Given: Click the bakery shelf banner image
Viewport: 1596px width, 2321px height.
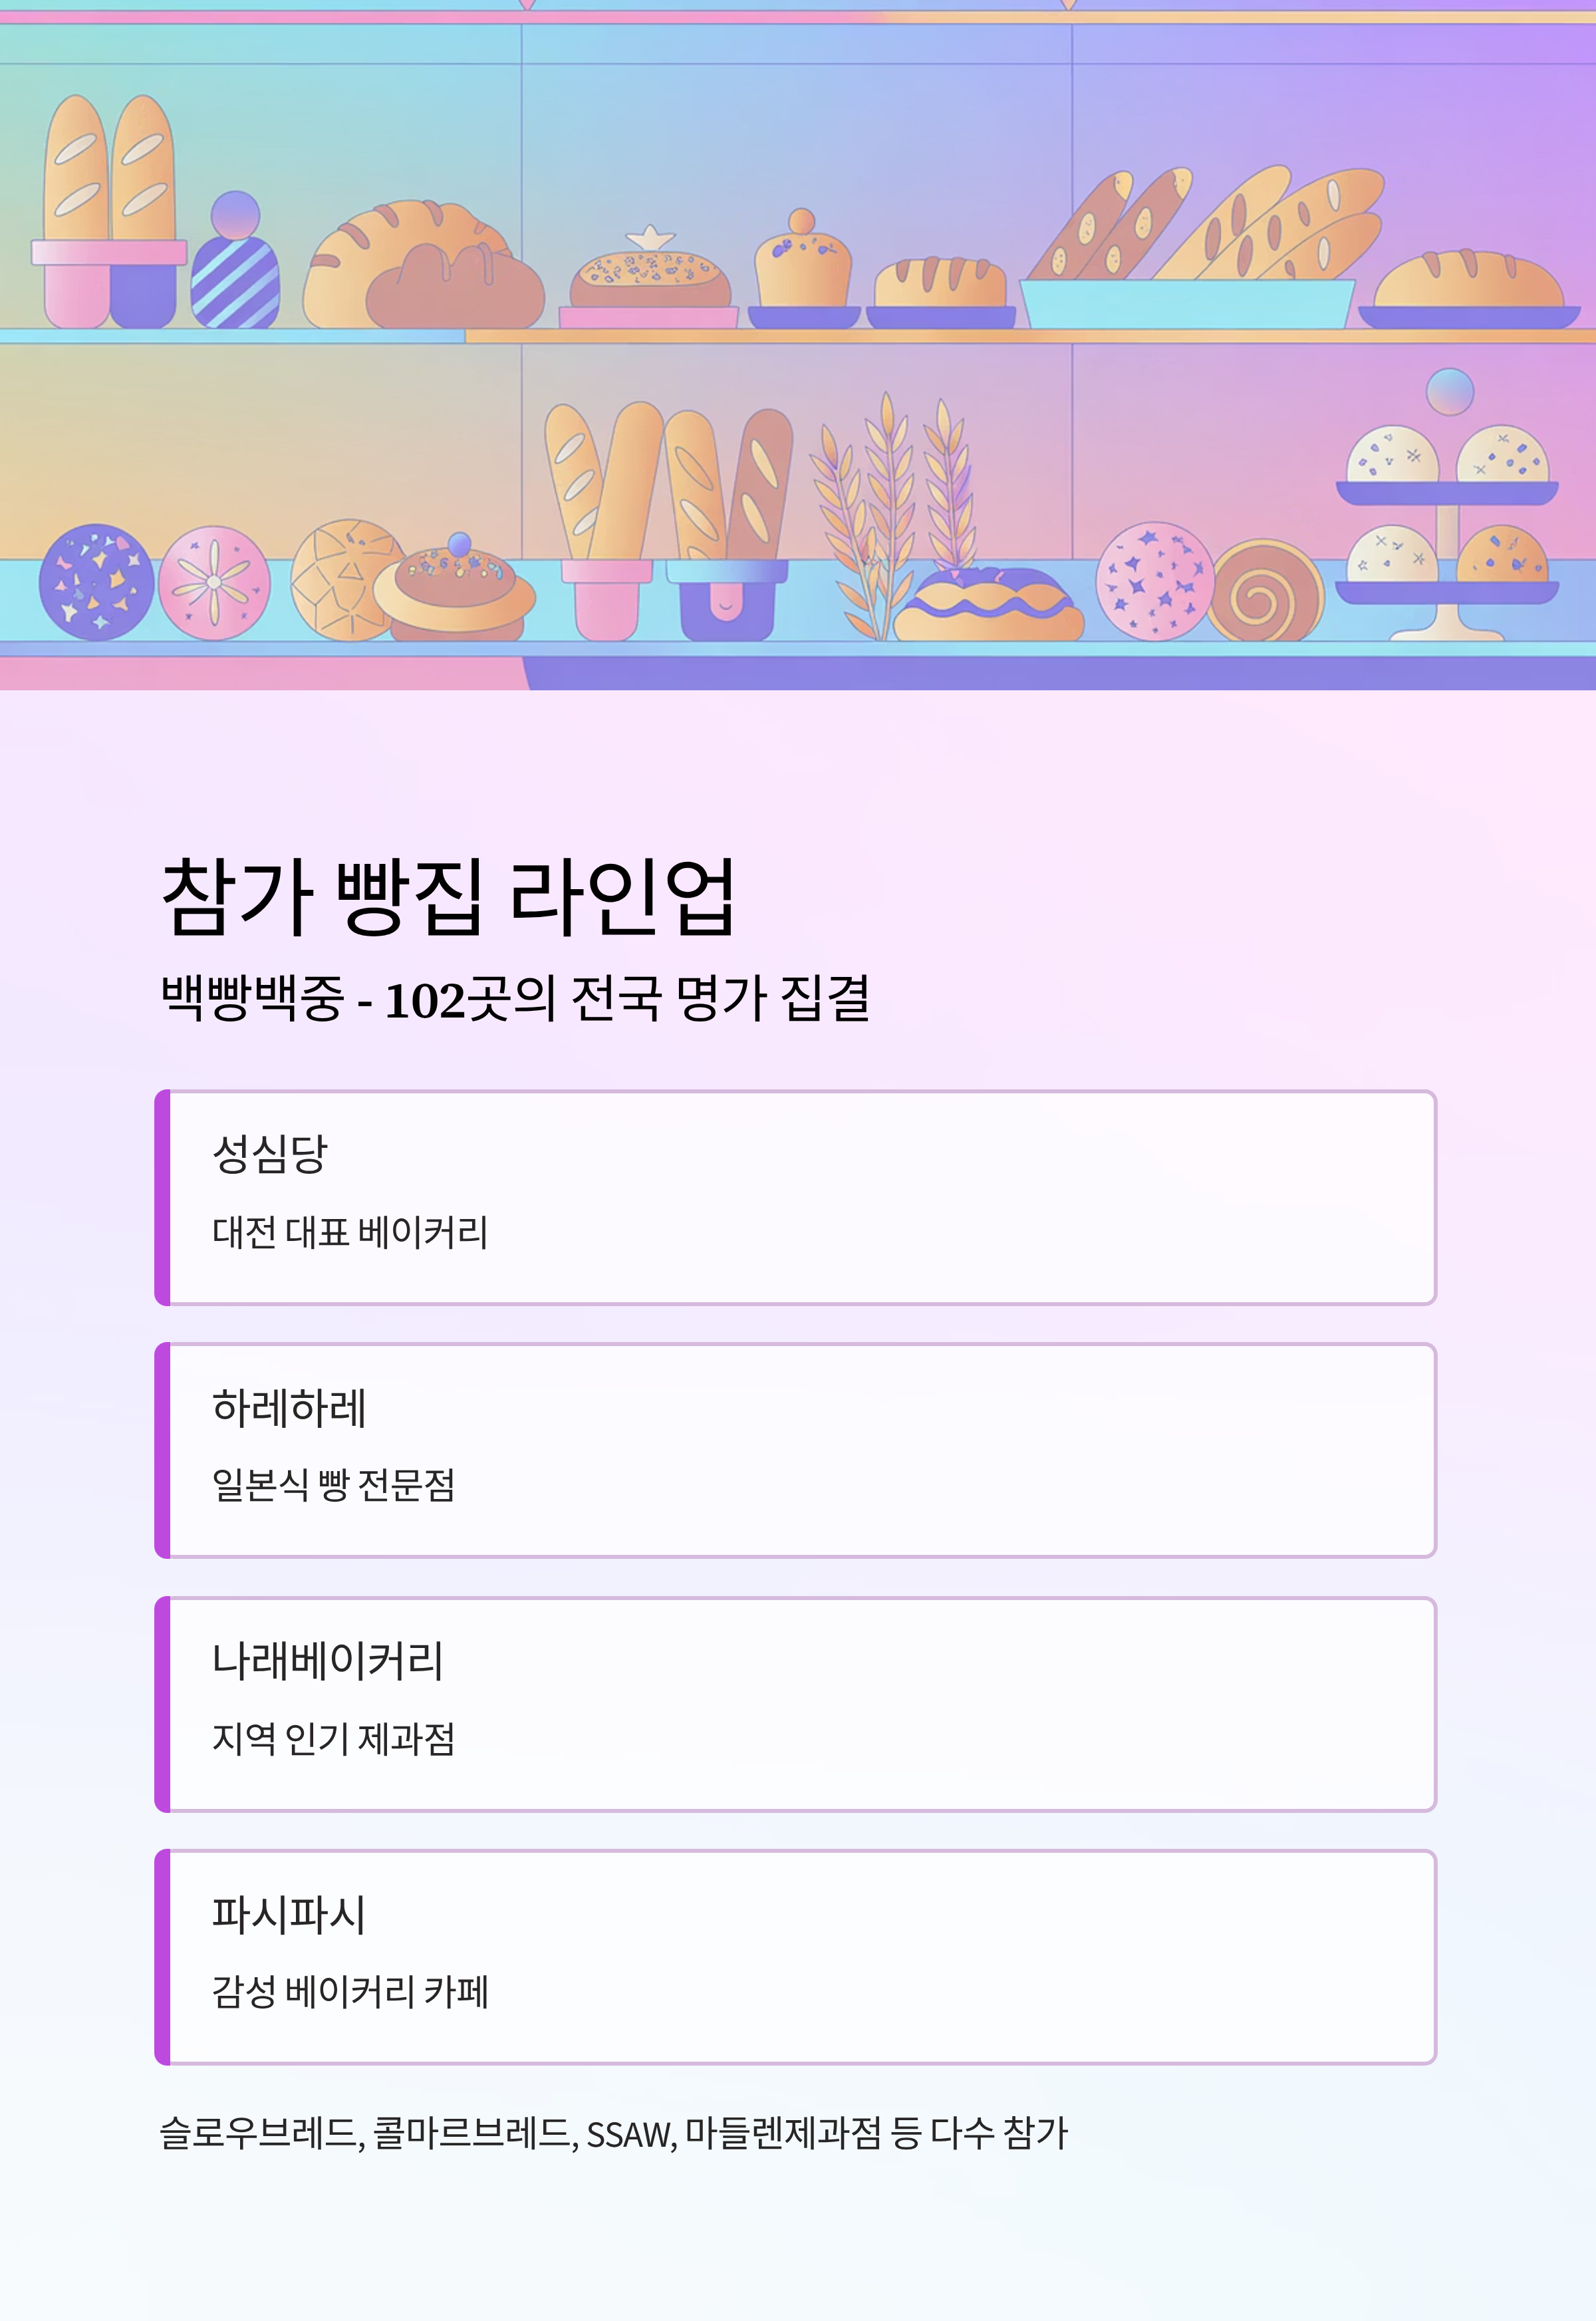Looking at the screenshot, I should tap(798, 345).
